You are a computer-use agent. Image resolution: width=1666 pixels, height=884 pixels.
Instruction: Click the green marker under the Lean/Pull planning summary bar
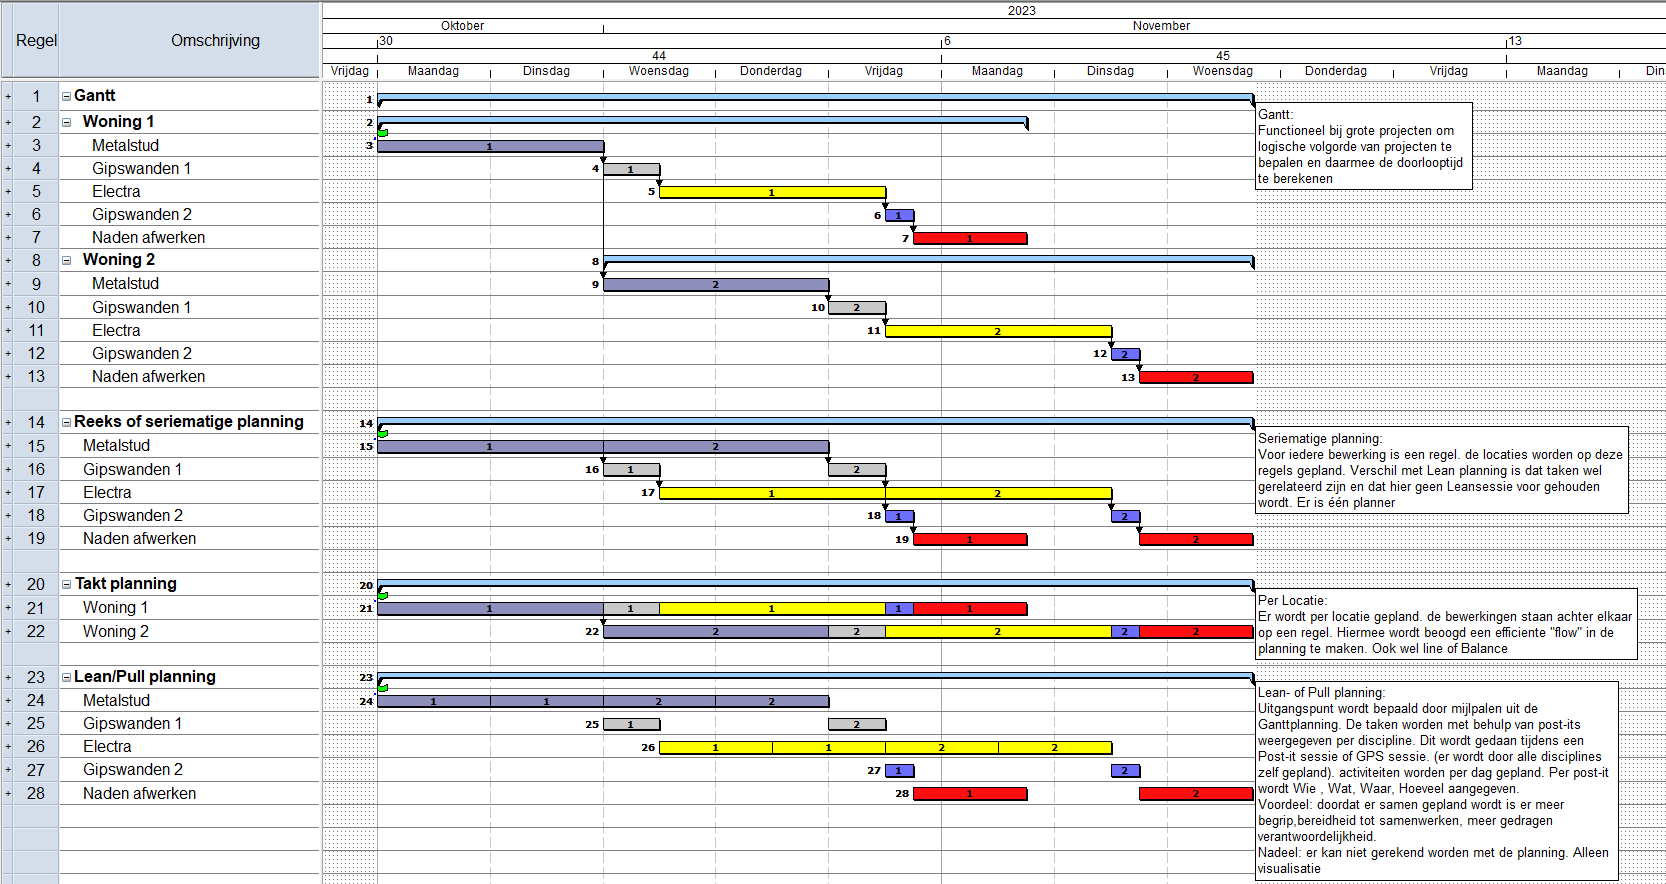pos(383,687)
